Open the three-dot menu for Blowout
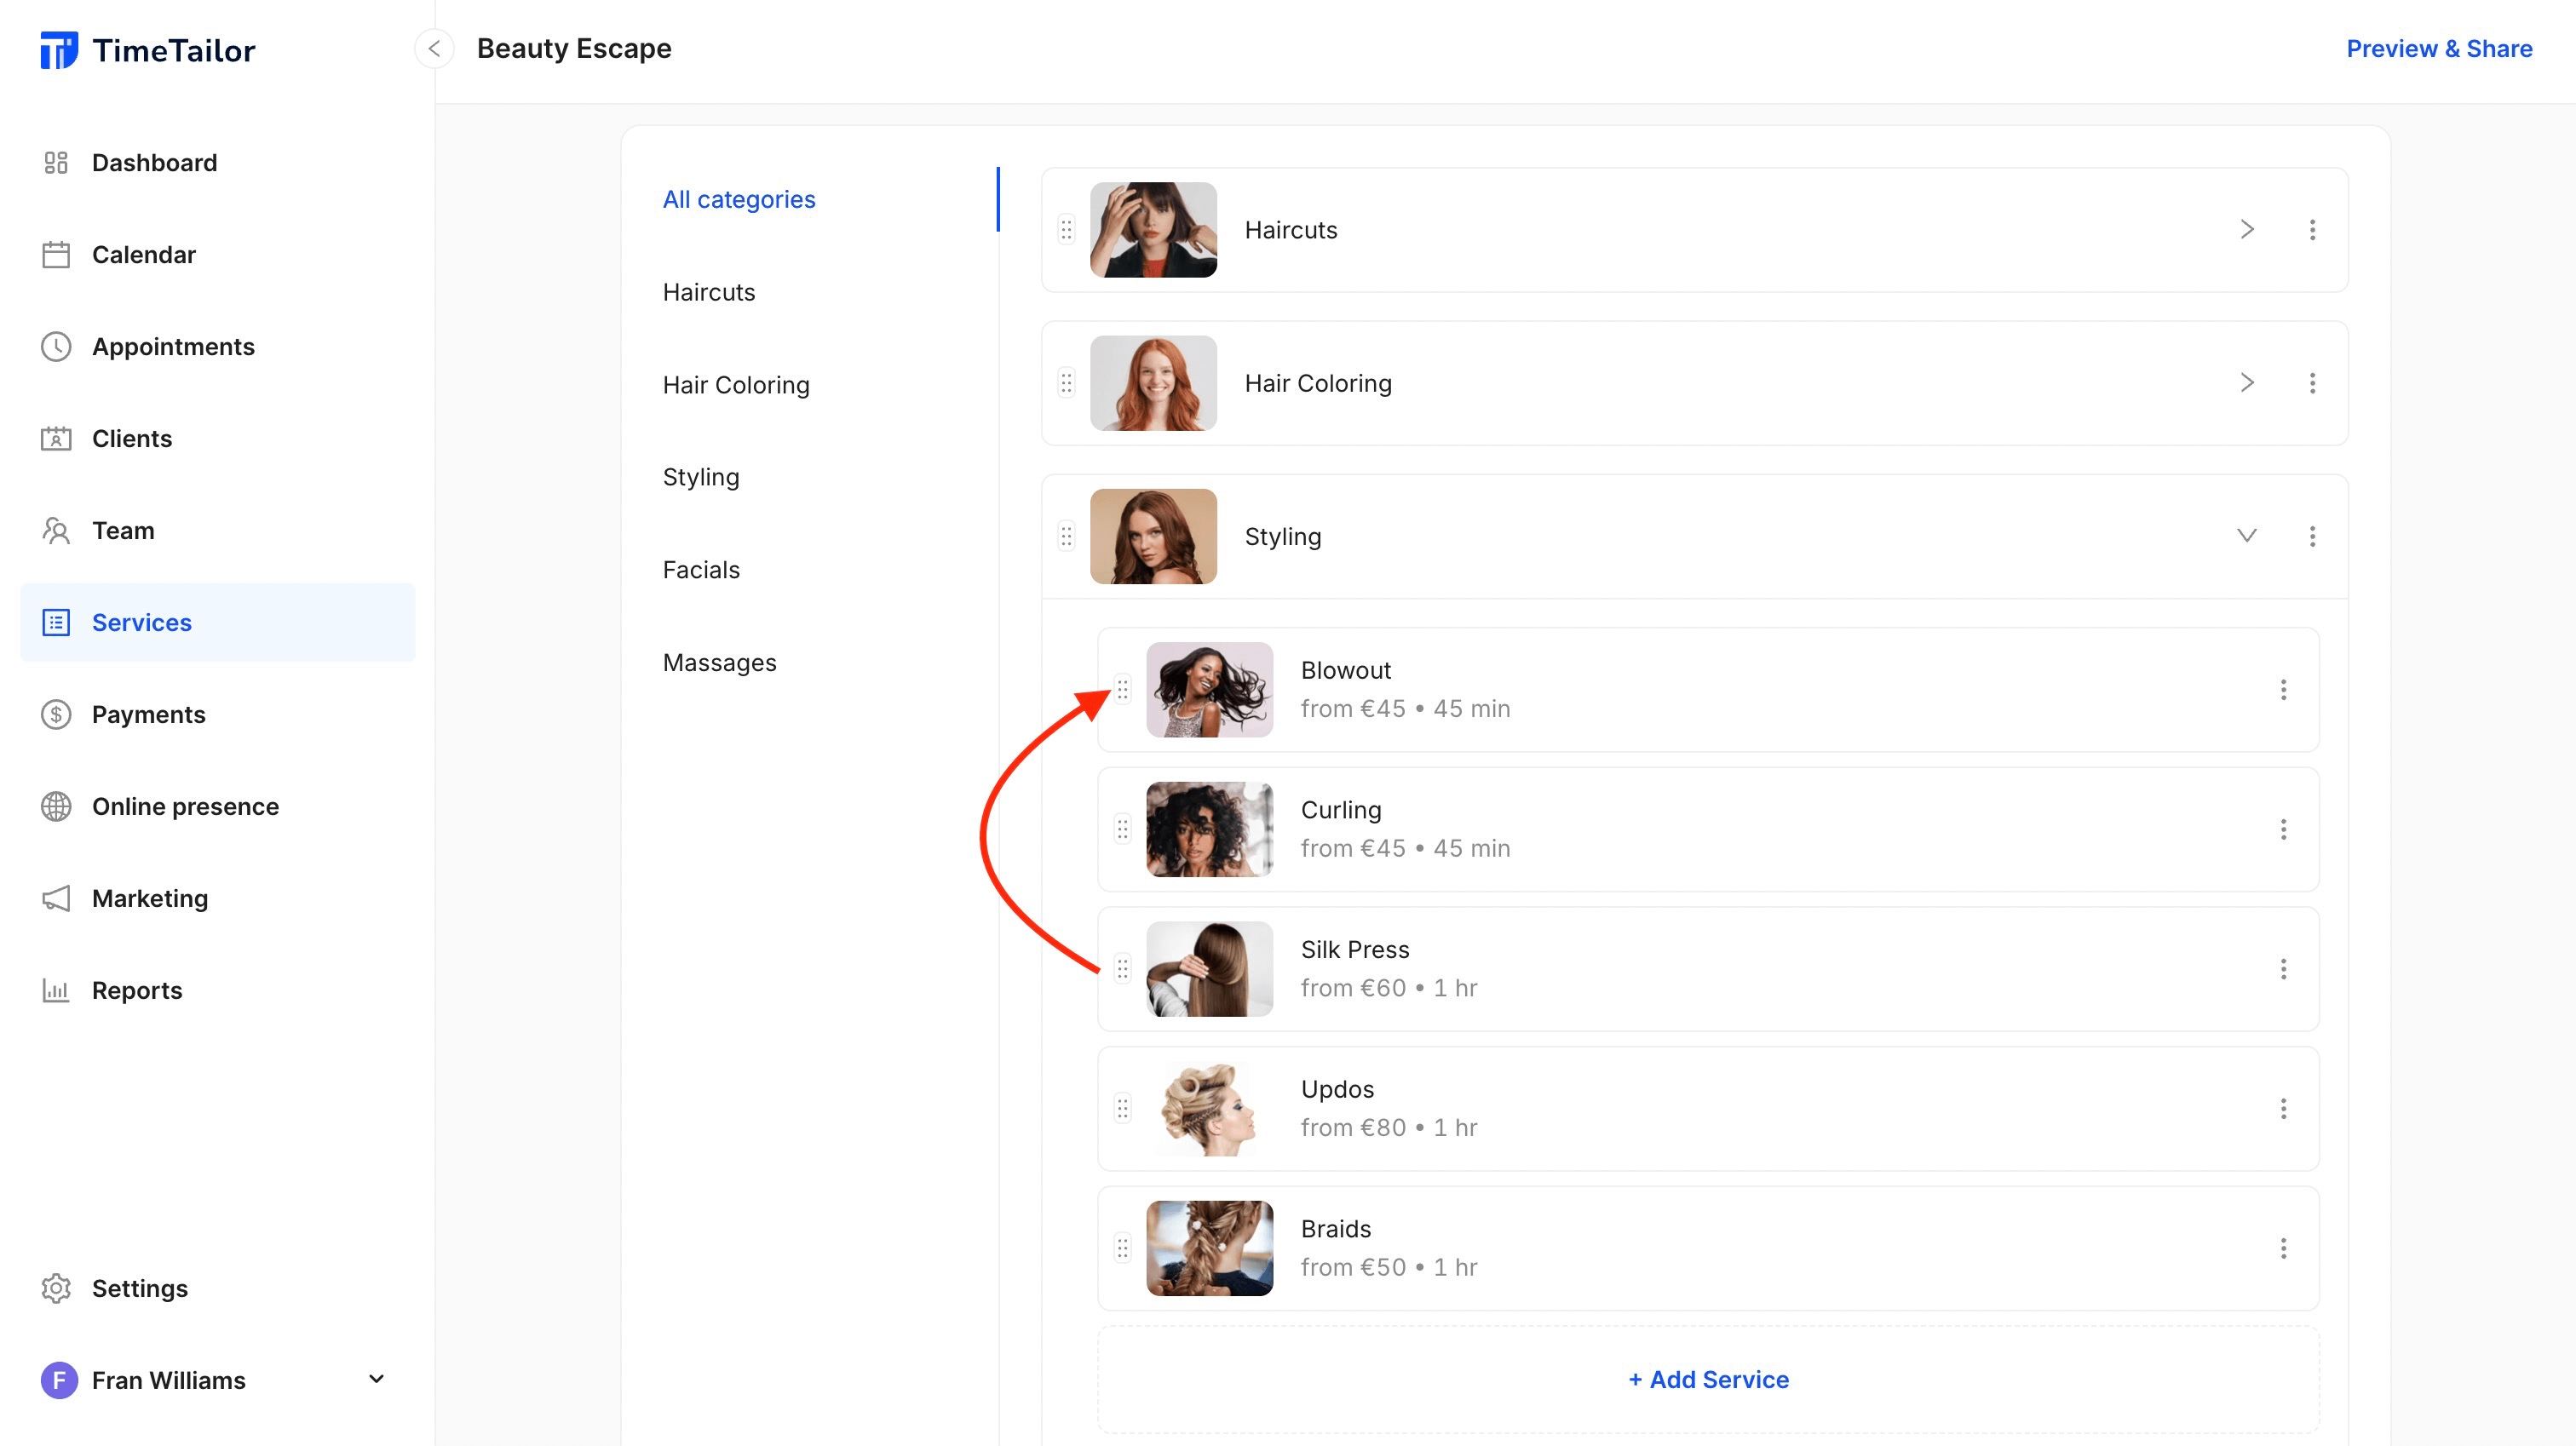The width and height of the screenshot is (2576, 1446). click(x=2285, y=690)
